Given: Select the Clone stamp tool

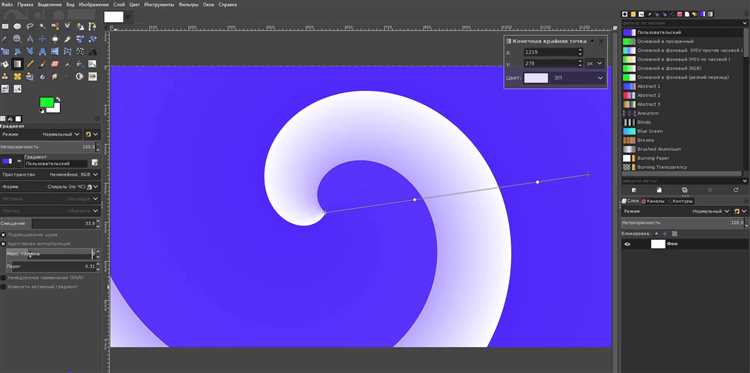Looking at the screenshot, I should click(x=5, y=77).
